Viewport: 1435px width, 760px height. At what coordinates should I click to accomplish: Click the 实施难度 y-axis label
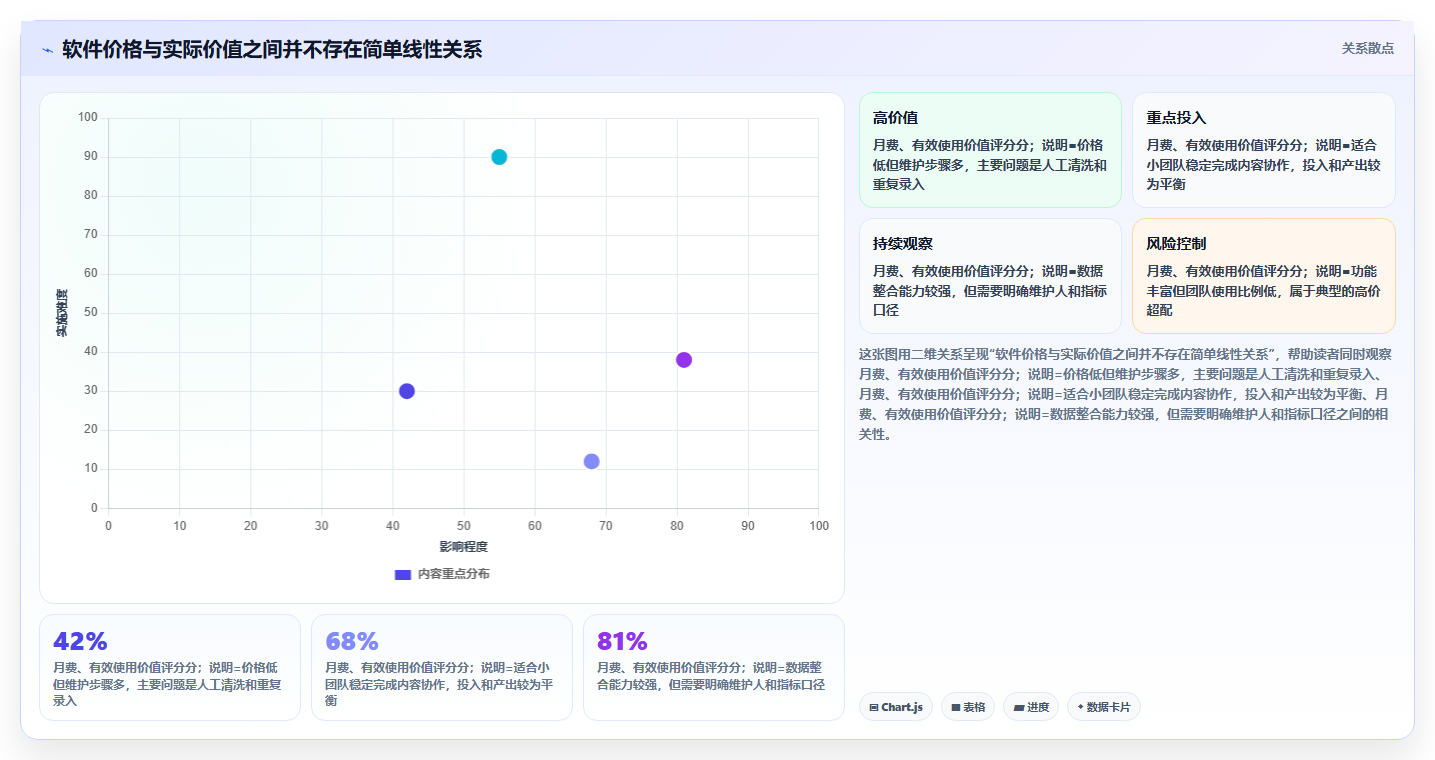62,313
